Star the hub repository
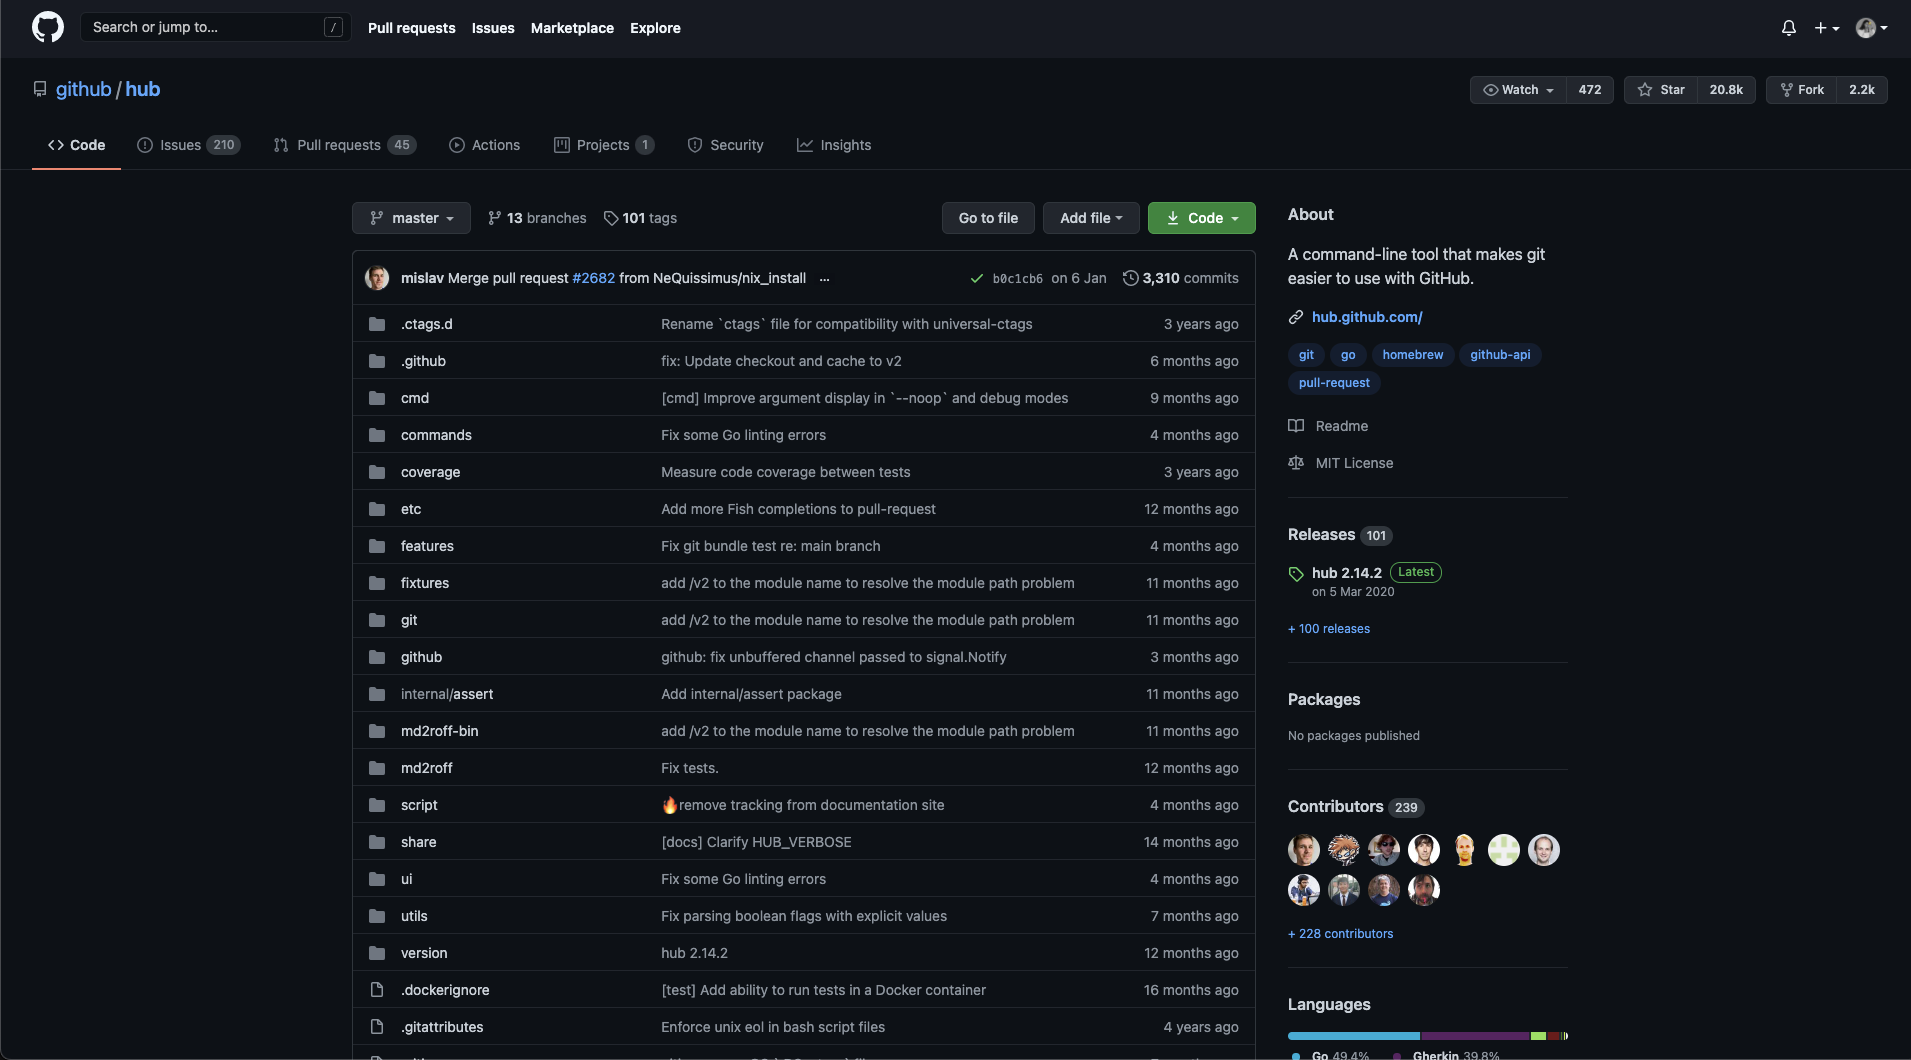 pyautogui.click(x=1661, y=90)
